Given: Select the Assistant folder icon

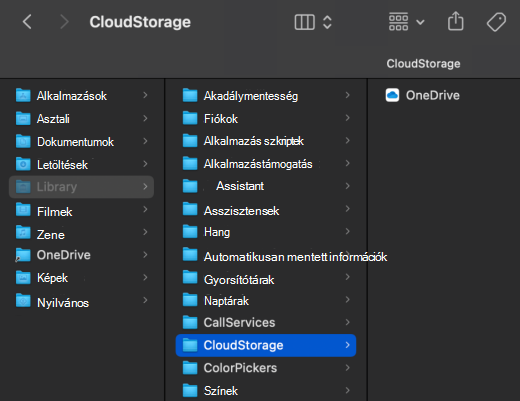Looking at the screenshot, I should (190, 186).
